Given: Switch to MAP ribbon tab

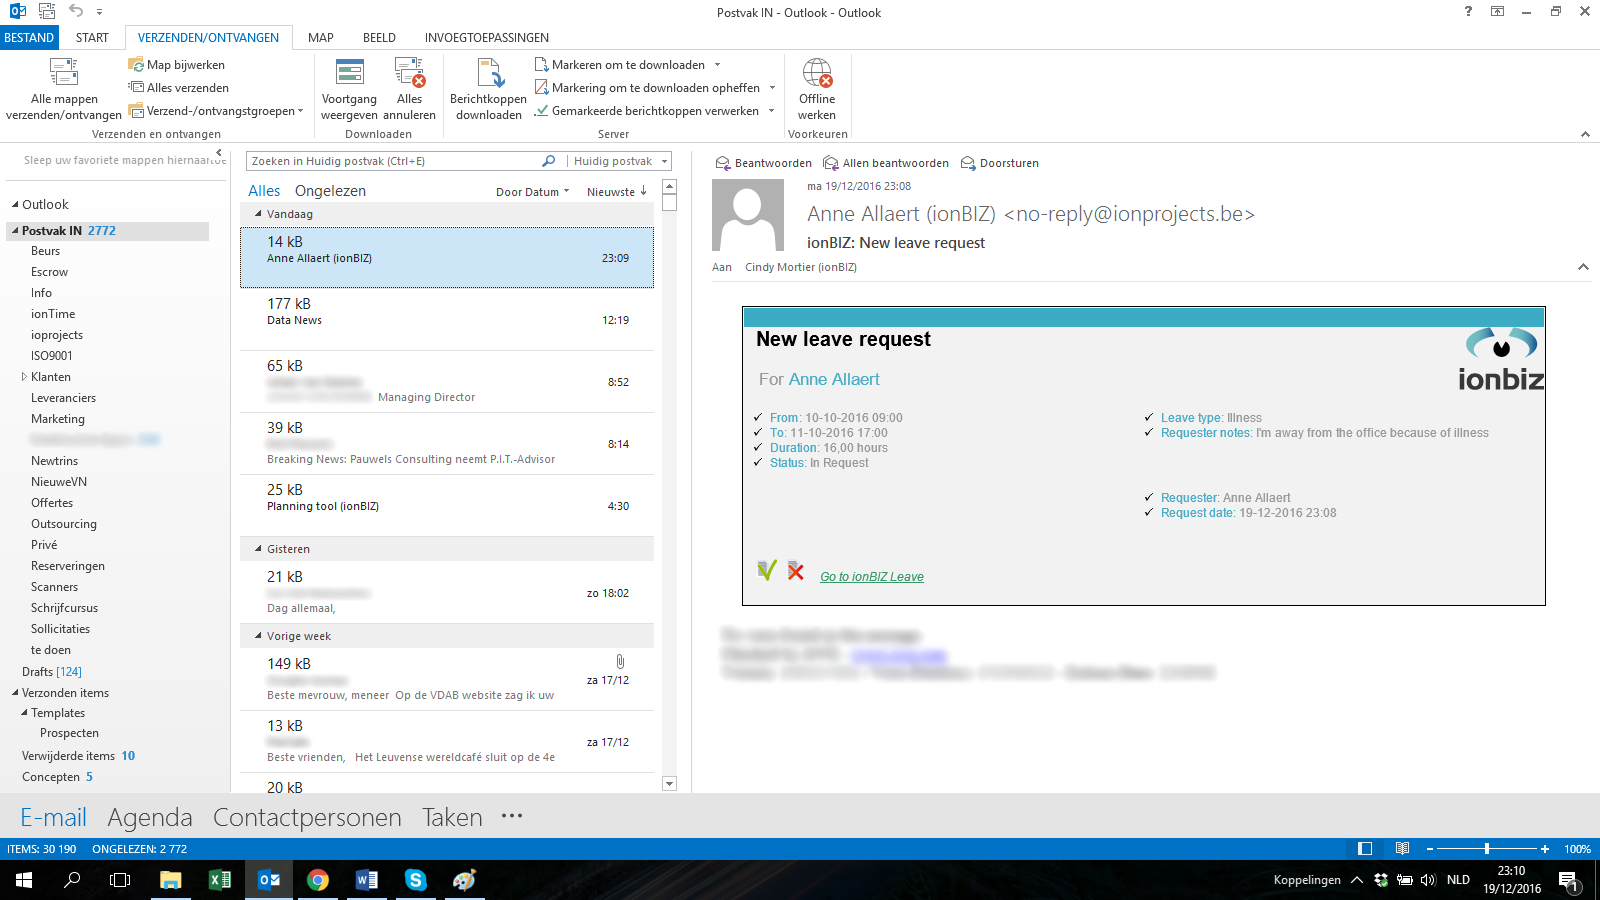Looking at the screenshot, I should (321, 38).
